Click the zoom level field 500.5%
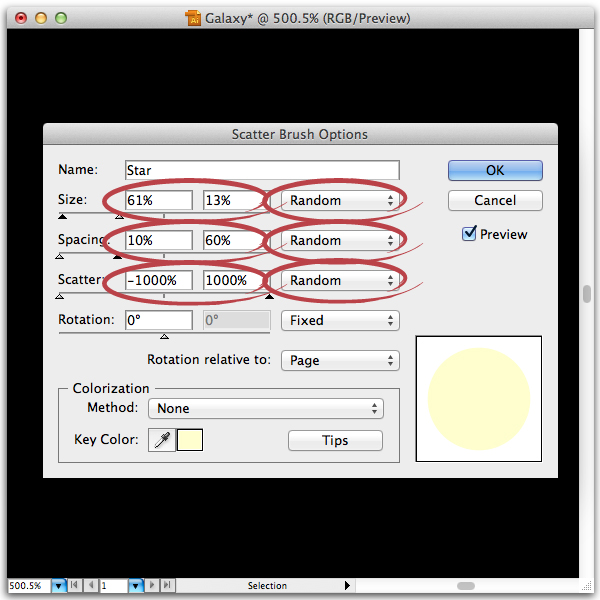Viewport: 600px width, 600px height. click(29, 585)
